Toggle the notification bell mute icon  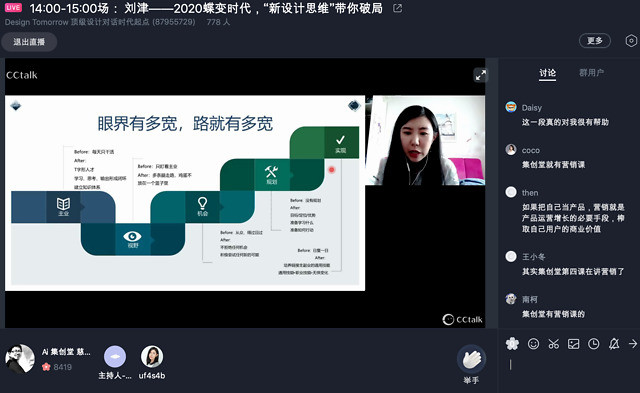tap(614, 344)
